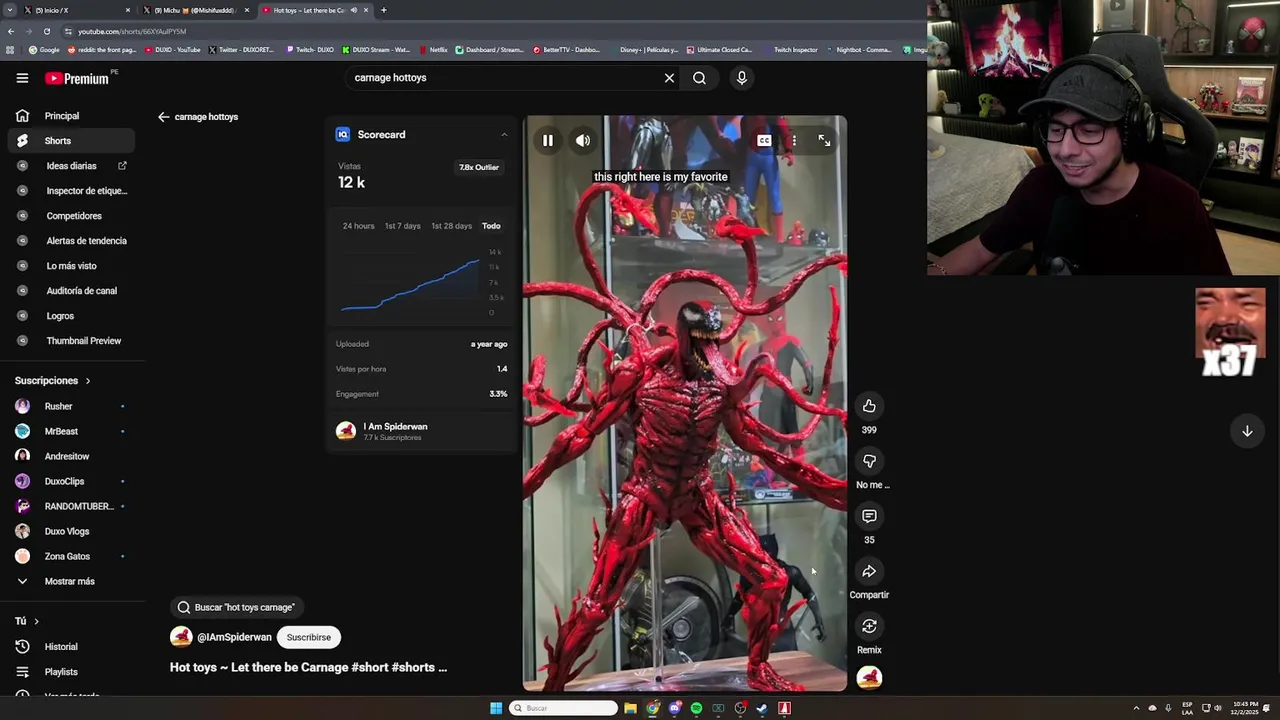The height and width of the screenshot is (720, 1280).
Task: Click Buscar "hot toys carnage" chip
Action: [x=237, y=607]
